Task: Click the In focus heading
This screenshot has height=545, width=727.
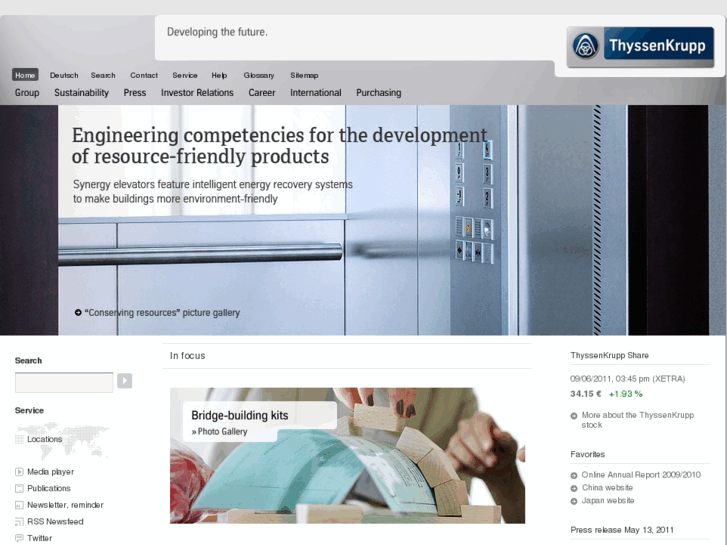Action: coord(187,356)
